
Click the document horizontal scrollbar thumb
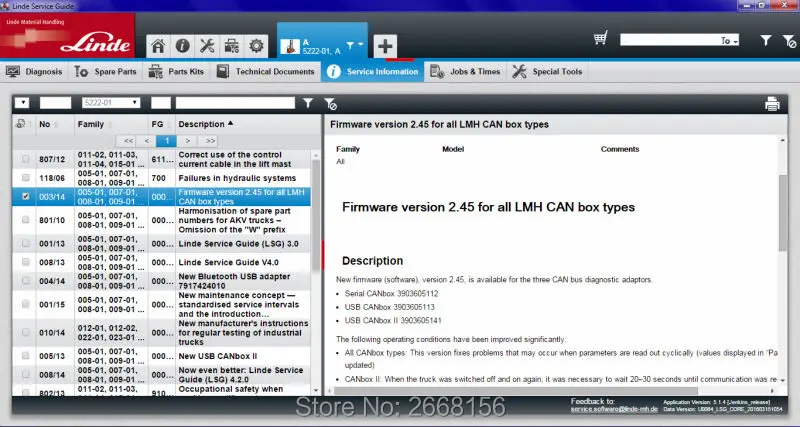tap(515, 391)
